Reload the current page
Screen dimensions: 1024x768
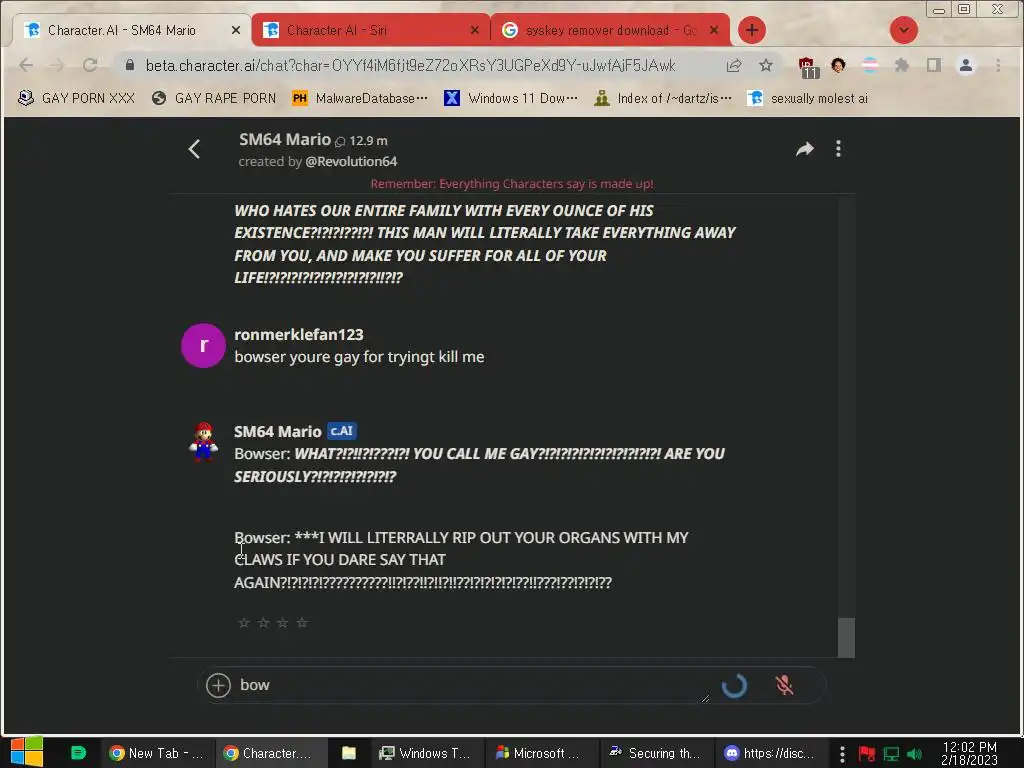[90, 65]
